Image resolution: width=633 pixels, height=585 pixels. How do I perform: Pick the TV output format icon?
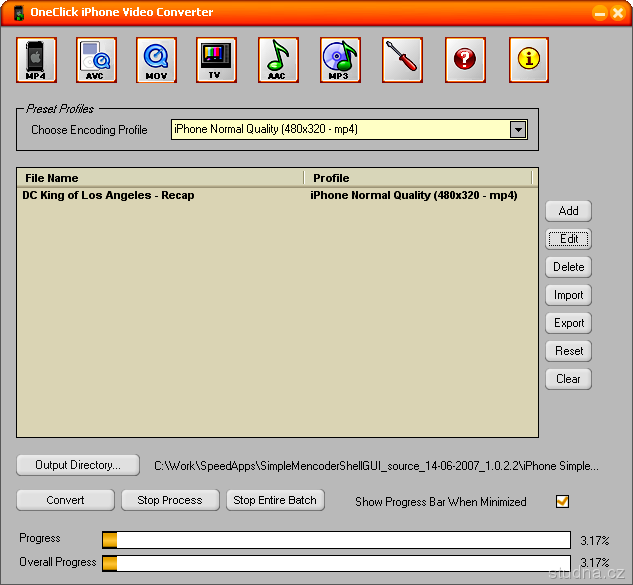pyautogui.click(x=216, y=60)
